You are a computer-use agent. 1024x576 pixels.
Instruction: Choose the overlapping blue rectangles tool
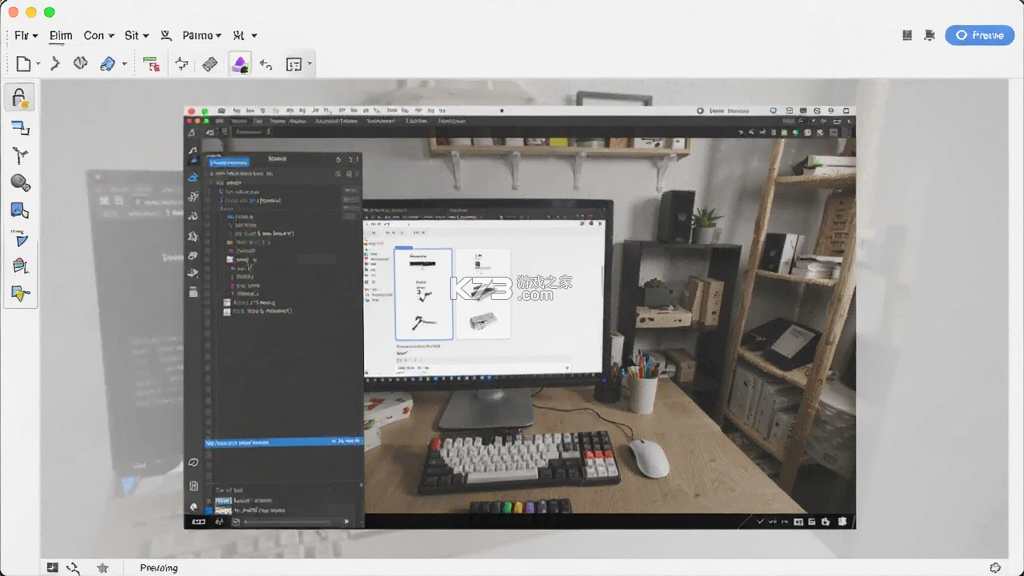click(x=20, y=128)
